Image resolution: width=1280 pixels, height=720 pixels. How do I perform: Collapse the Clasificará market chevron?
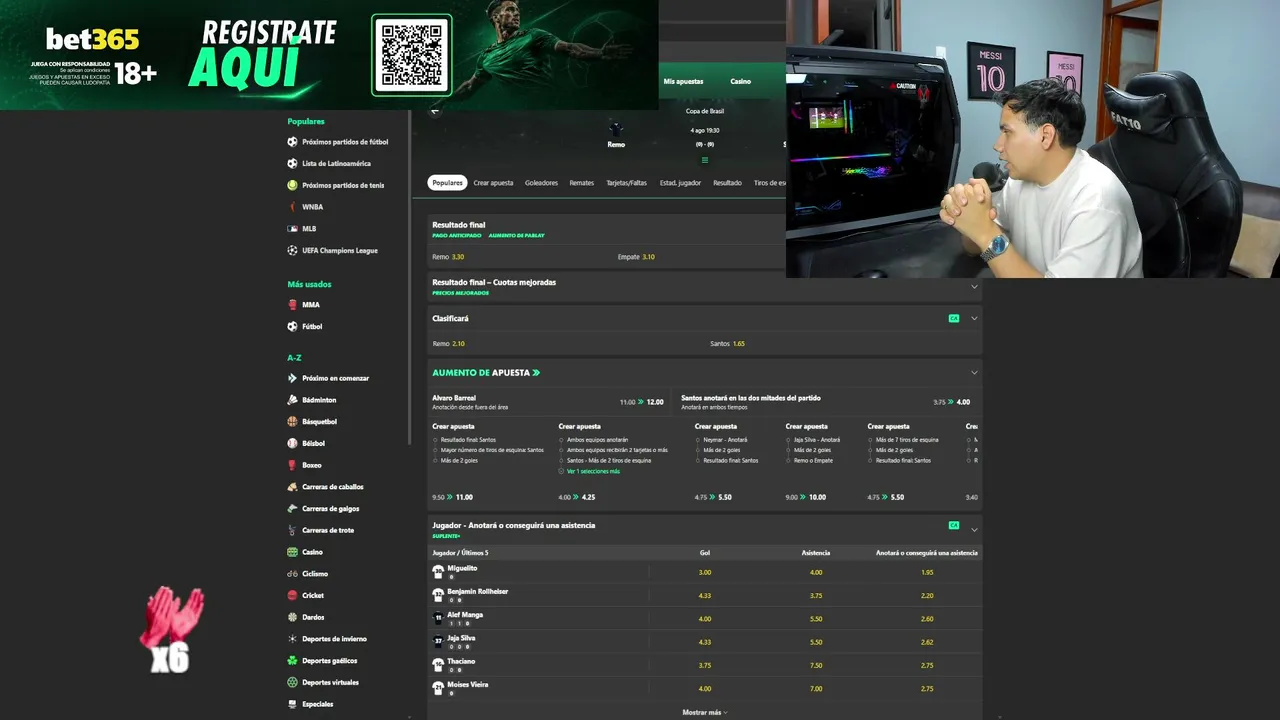[974, 319]
